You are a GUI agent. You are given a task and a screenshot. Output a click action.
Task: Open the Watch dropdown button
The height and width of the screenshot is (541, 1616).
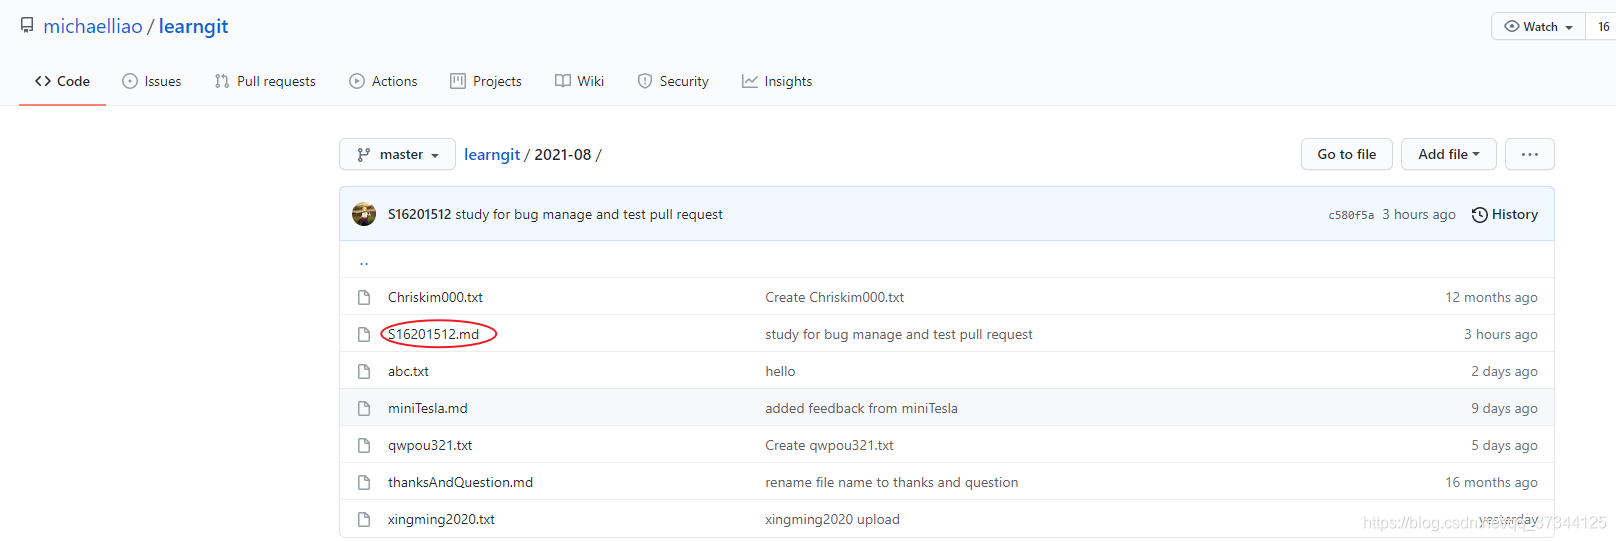1538,26
